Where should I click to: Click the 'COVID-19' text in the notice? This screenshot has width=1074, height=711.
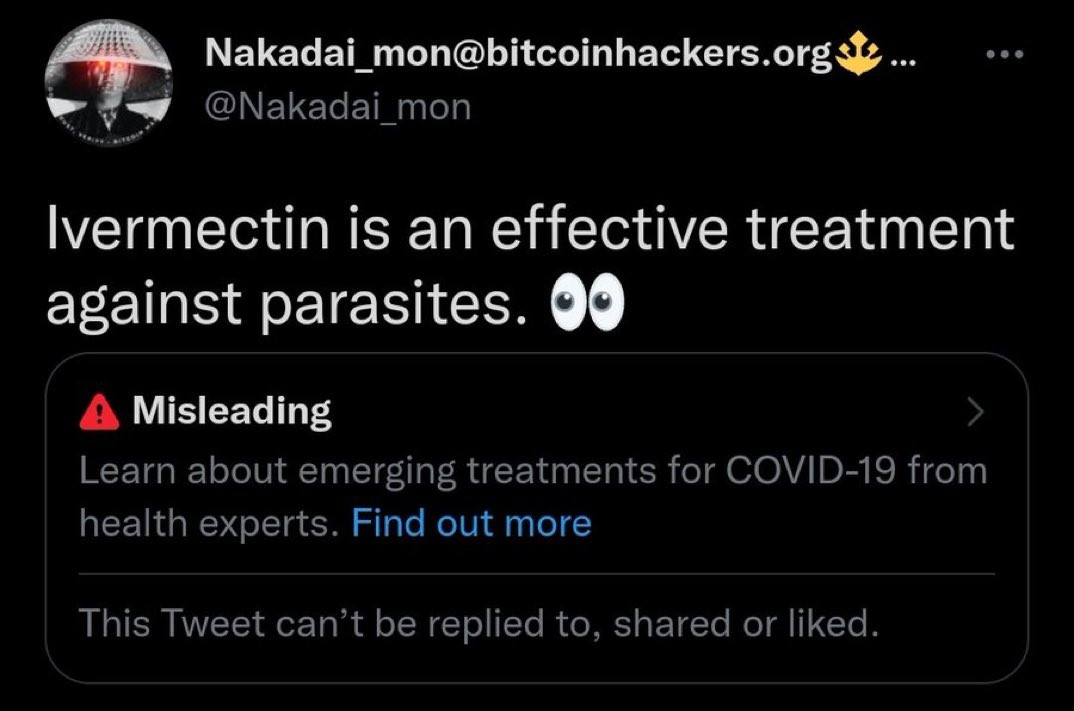[810, 471]
